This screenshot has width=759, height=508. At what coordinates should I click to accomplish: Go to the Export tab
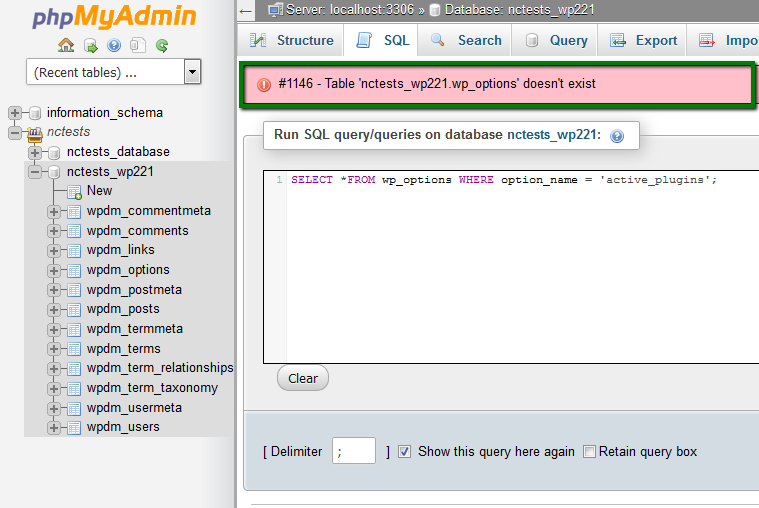tap(643, 40)
